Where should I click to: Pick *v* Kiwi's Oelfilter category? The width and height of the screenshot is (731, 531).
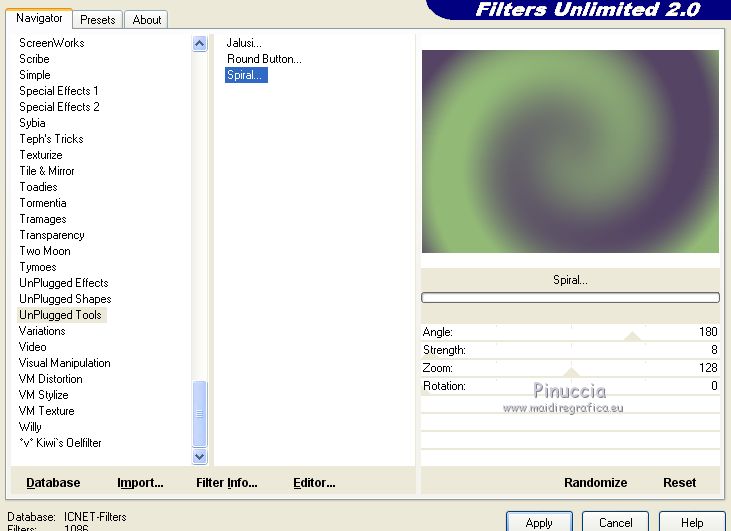(x=60, y=443)
